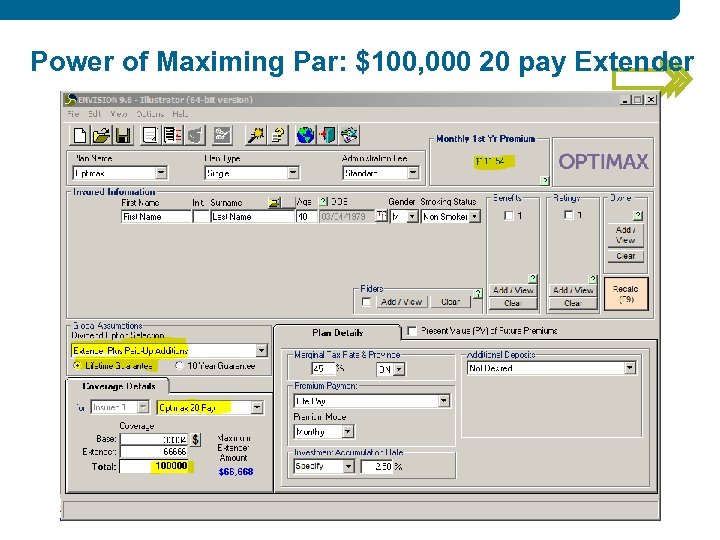Click the Total coverage field showing 100000
The width and height of the screenshot is (720, 540).
154,467
